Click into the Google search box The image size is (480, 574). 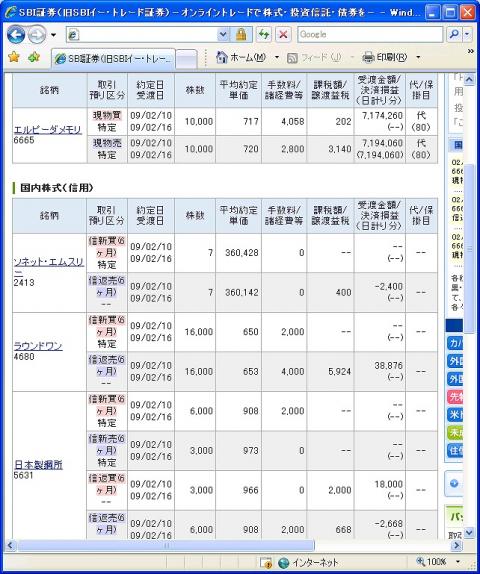click(x=370, y=35)
